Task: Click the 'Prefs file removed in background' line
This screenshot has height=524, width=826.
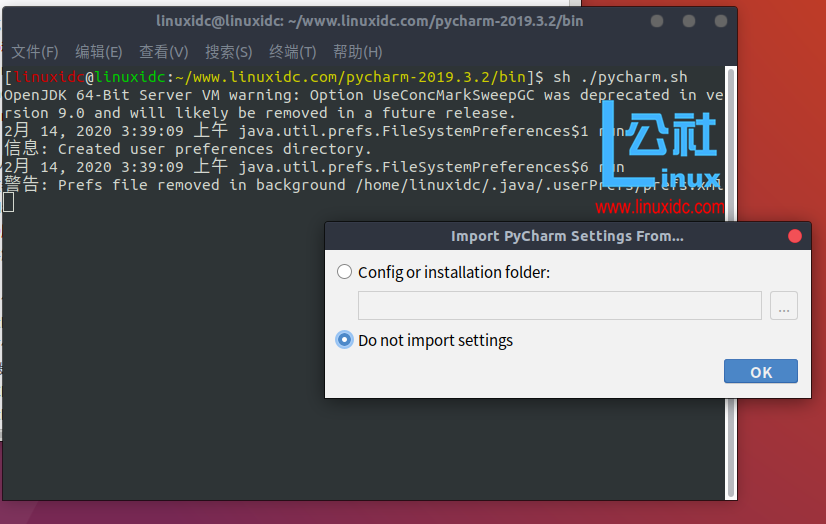Action: [x=363, y=185]
